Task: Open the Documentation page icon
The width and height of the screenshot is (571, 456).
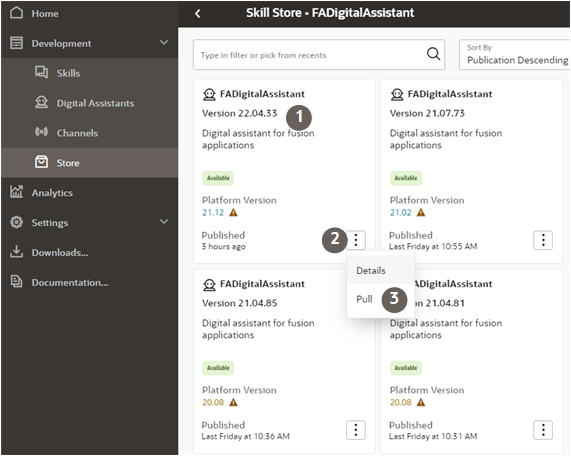Action: (16, 282)
